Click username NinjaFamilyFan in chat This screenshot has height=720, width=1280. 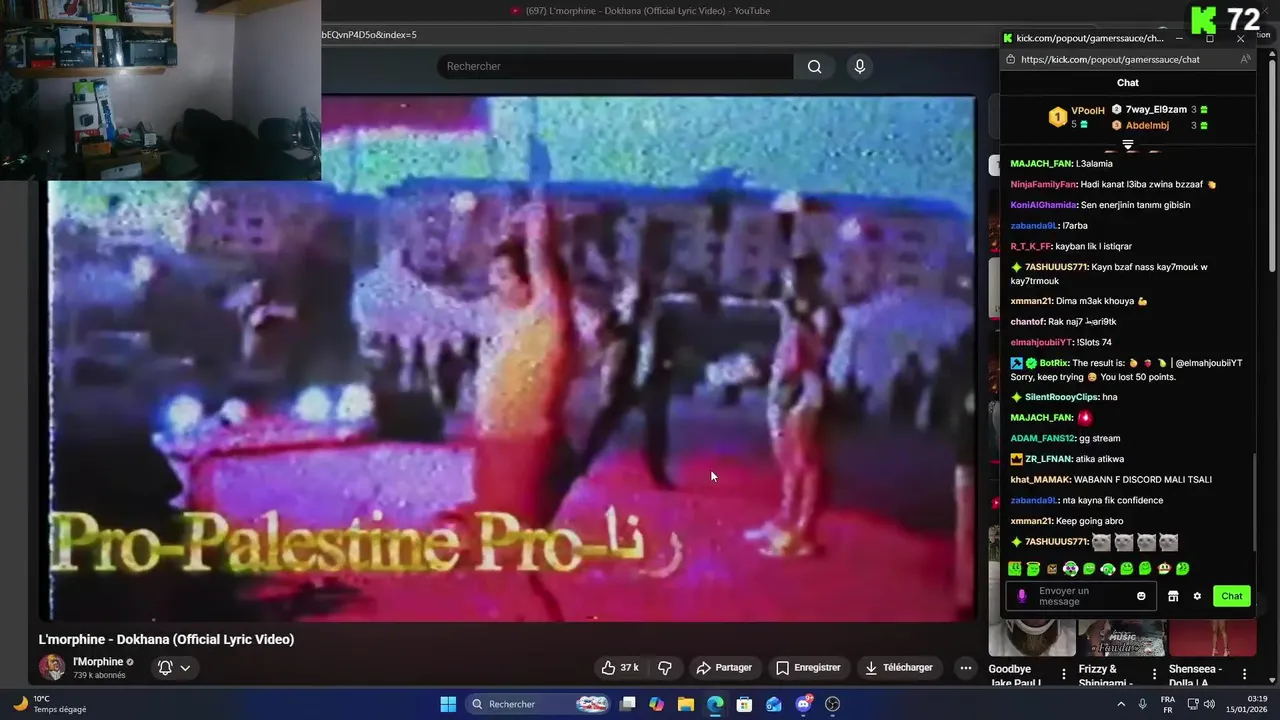point(1043,184)
